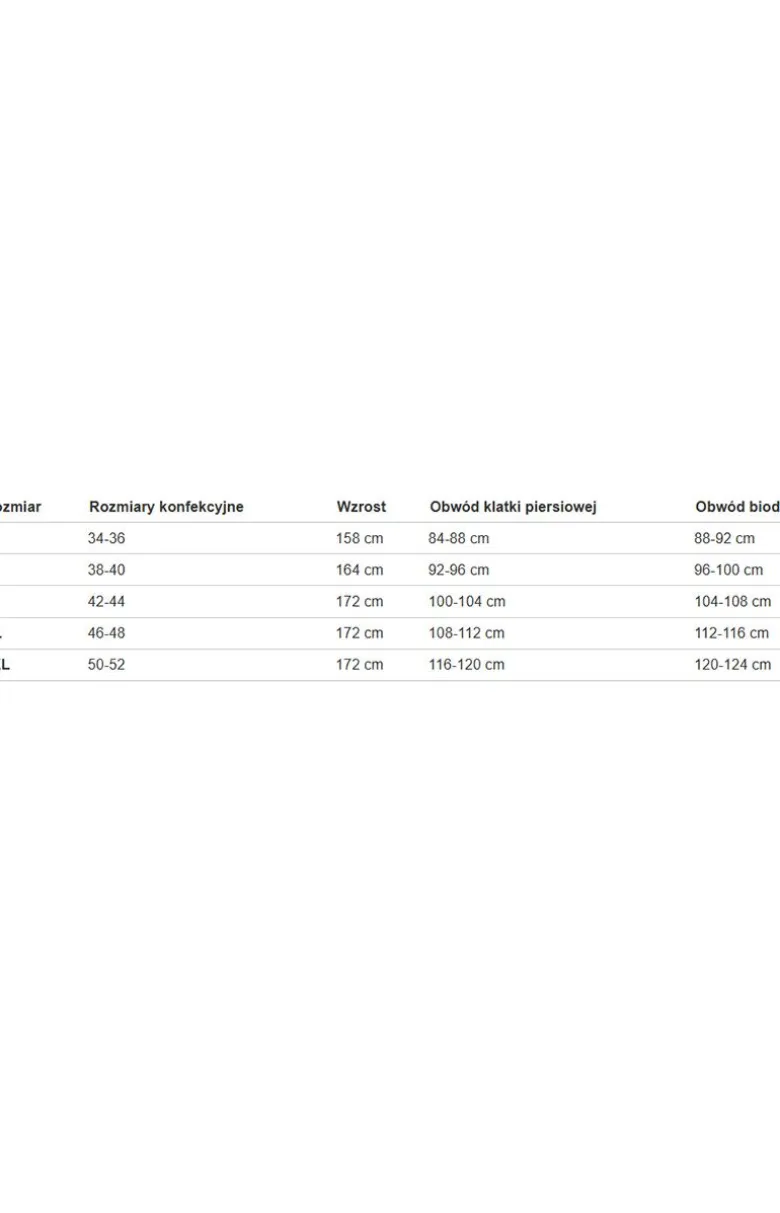Click the 96-100 cm hip value

tap(729, 570)
